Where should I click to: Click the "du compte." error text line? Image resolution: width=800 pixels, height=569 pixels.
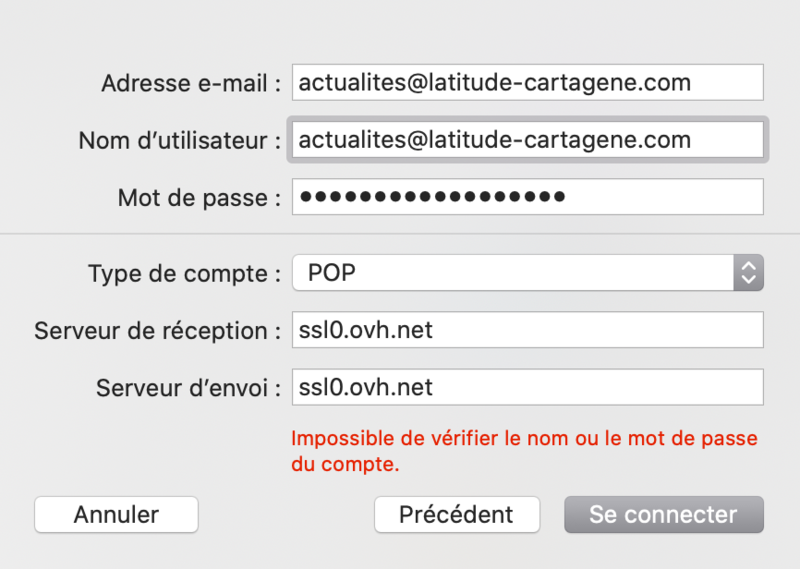coord(345,464)
